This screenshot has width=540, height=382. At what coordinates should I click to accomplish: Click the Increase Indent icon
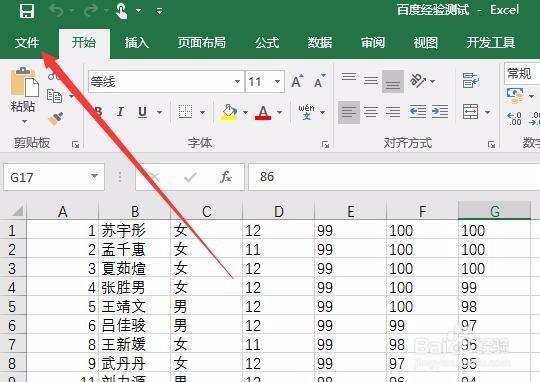[440, 112]
